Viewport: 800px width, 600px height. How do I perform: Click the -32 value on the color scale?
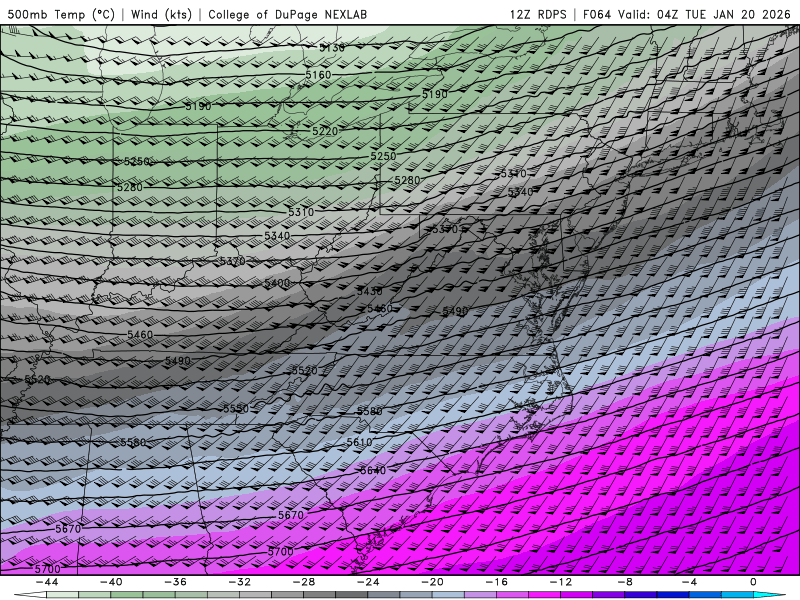(240, 582)
